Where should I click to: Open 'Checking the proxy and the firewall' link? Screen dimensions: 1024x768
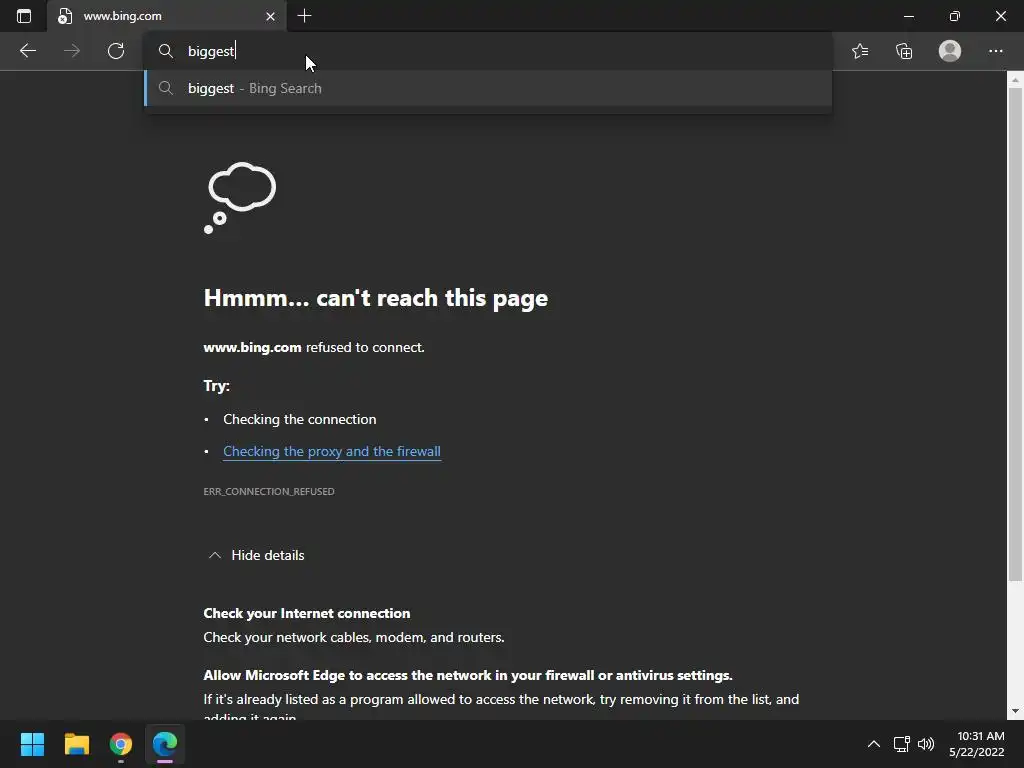pos(332,451)
